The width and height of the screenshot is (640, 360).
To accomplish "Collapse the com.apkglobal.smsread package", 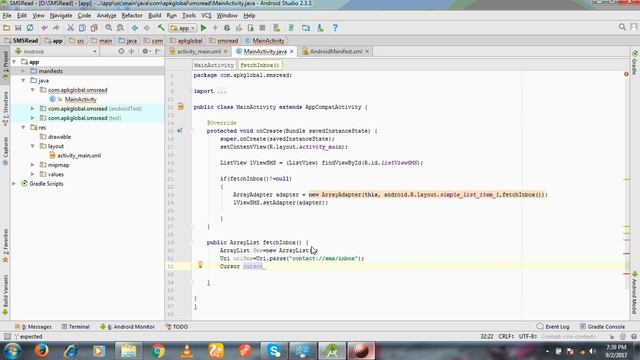I will 33,90.
